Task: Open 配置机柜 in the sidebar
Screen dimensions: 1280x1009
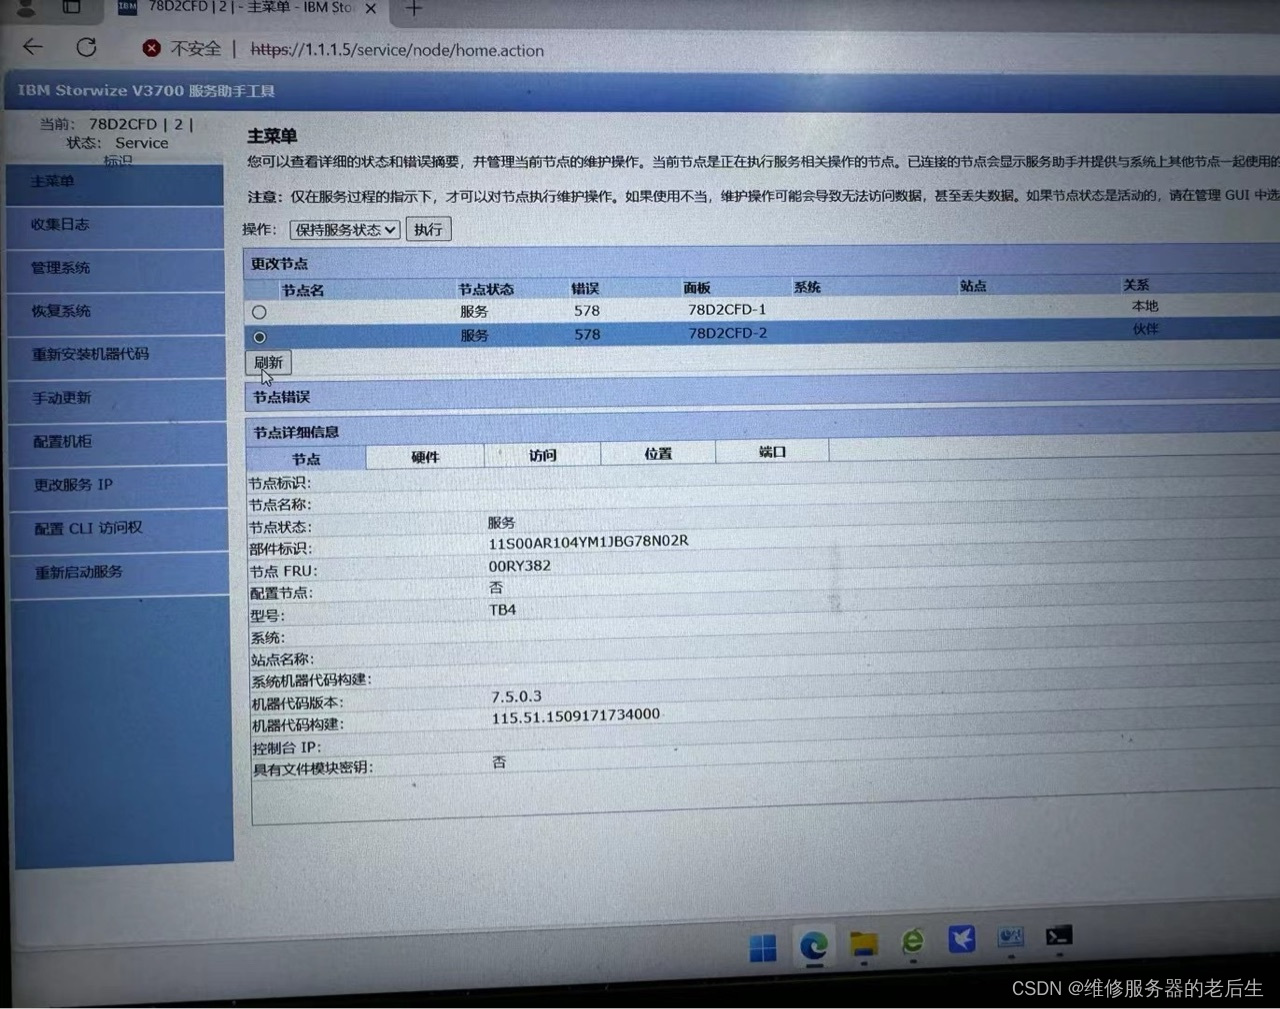Action: click(119, 442)
